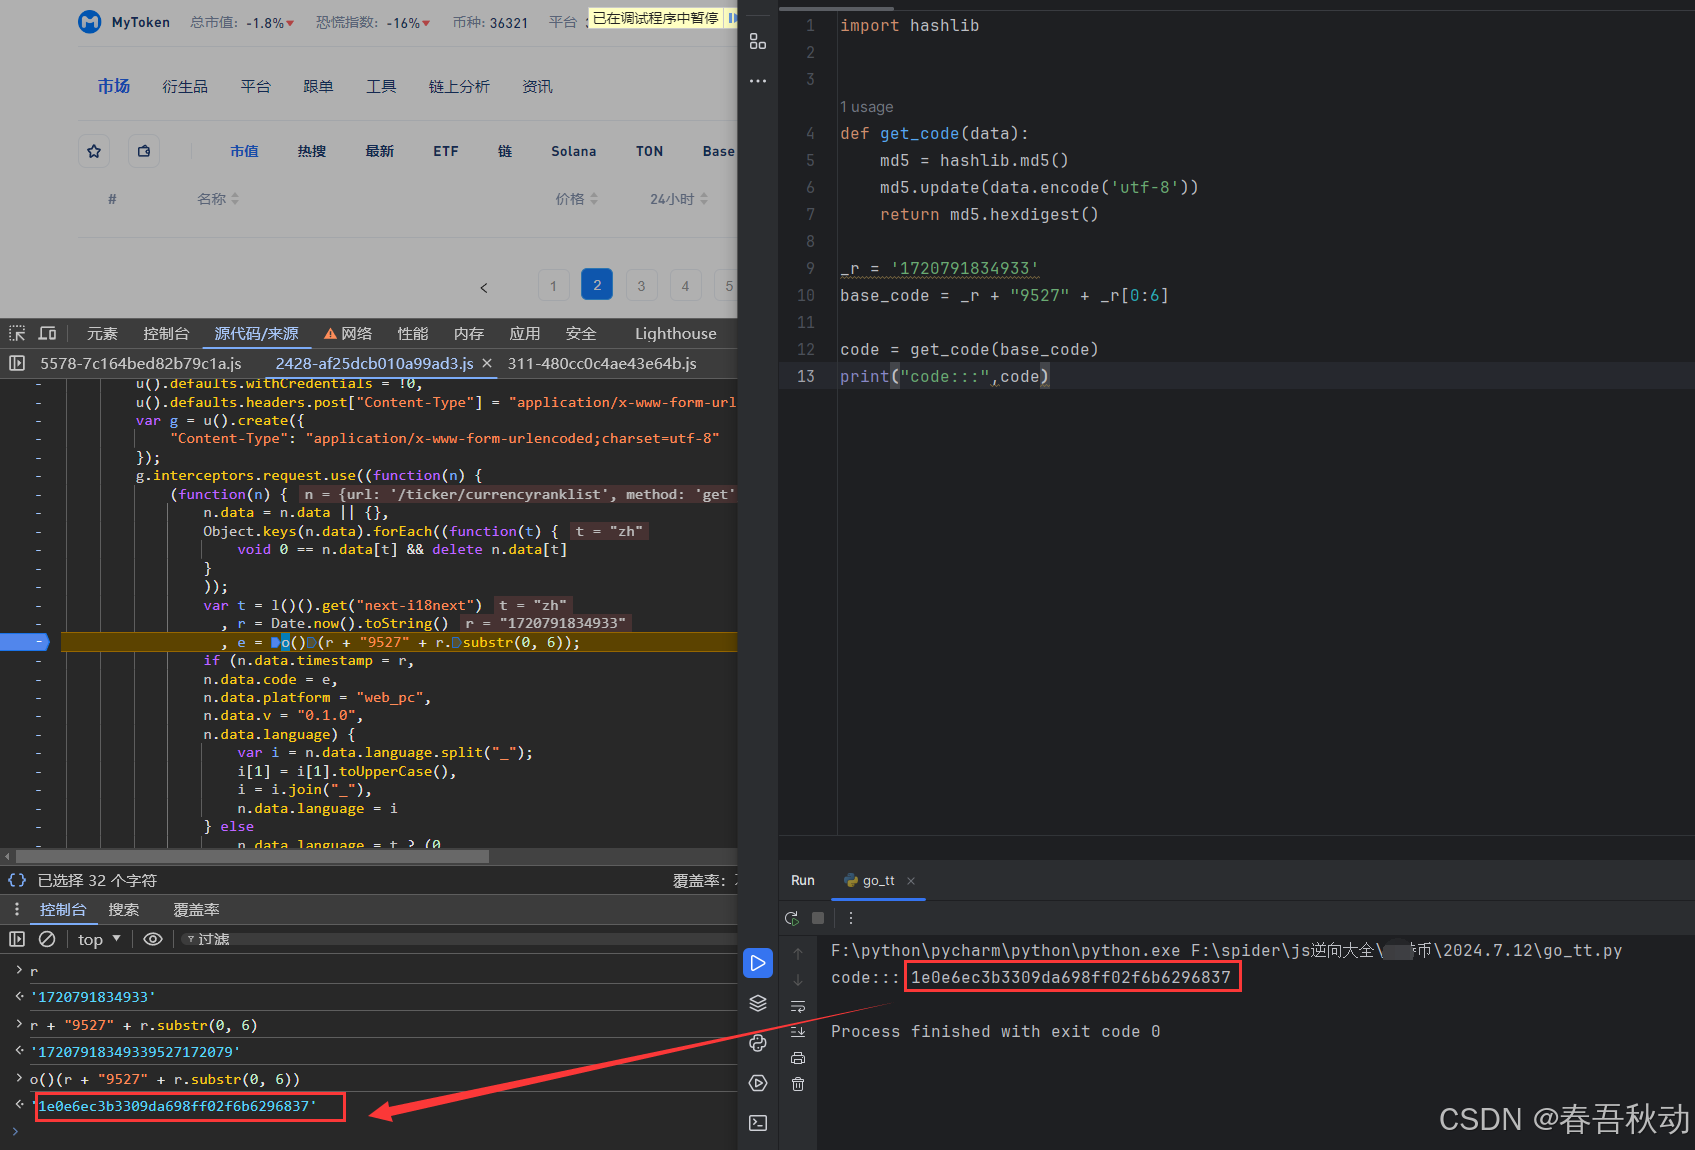Viewport: 1695px width, 1150px height.
Task: Switch to the 搜索 drawer tab
Action: [x=124, y=909]
